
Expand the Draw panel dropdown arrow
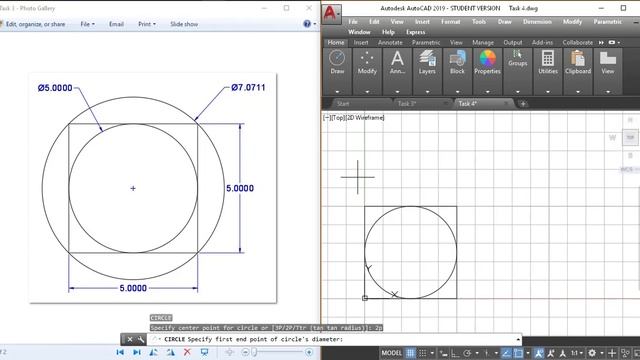pyautogui.click(x=337, y=92)
